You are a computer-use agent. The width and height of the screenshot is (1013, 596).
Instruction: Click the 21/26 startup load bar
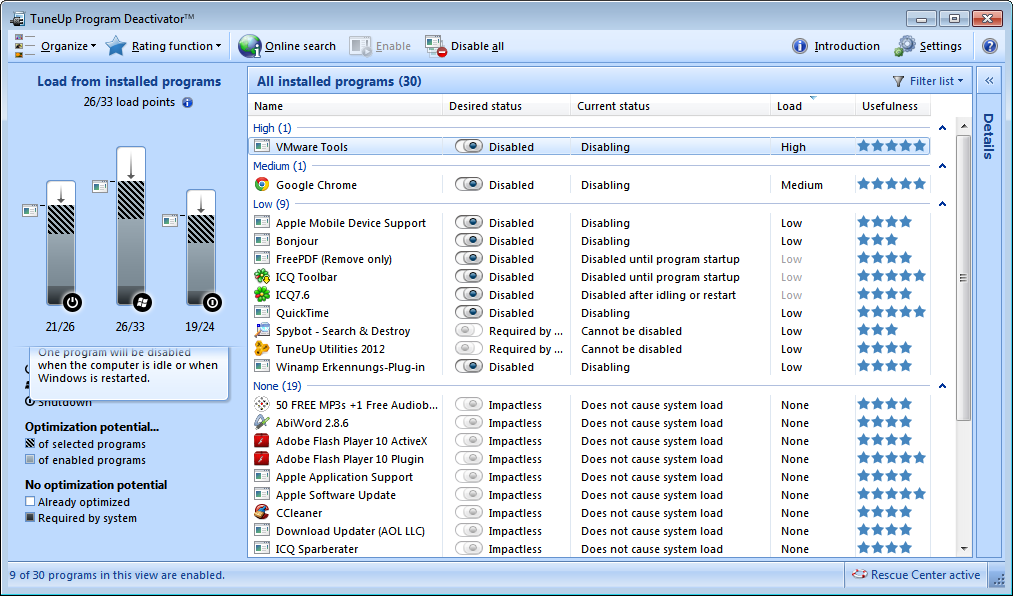[x=61, y=243]
